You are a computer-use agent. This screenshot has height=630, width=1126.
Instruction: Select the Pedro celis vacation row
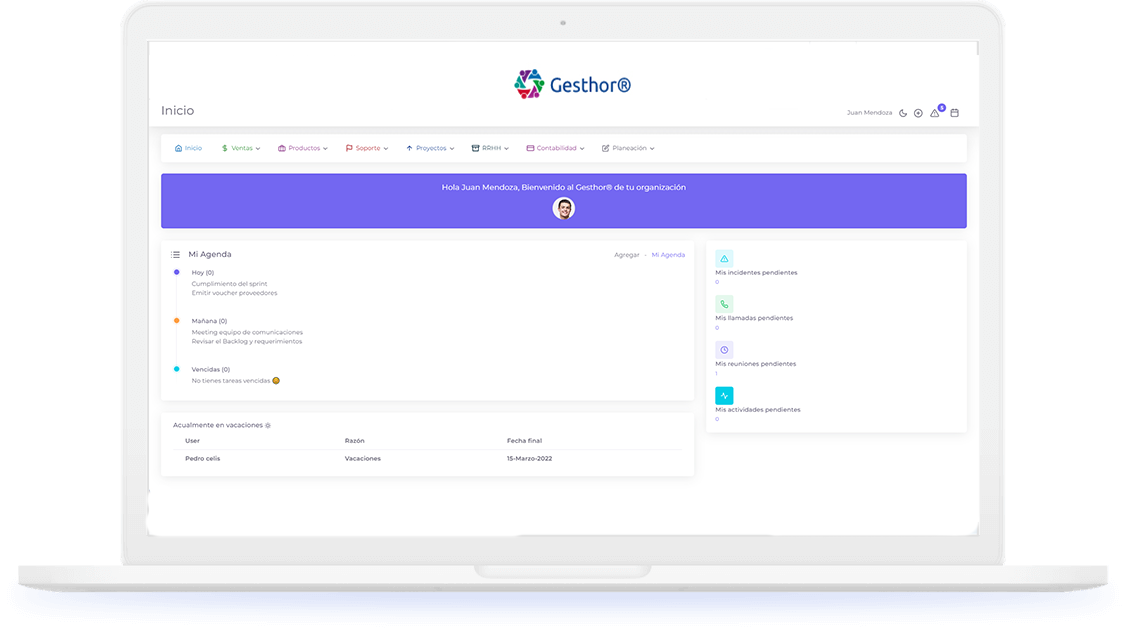(427, 459)
